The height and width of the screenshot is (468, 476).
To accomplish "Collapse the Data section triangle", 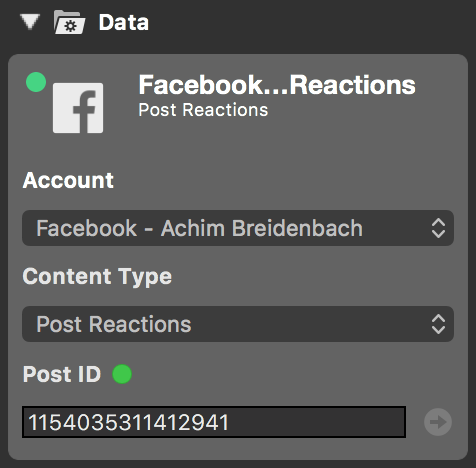I will pos(30,22).
